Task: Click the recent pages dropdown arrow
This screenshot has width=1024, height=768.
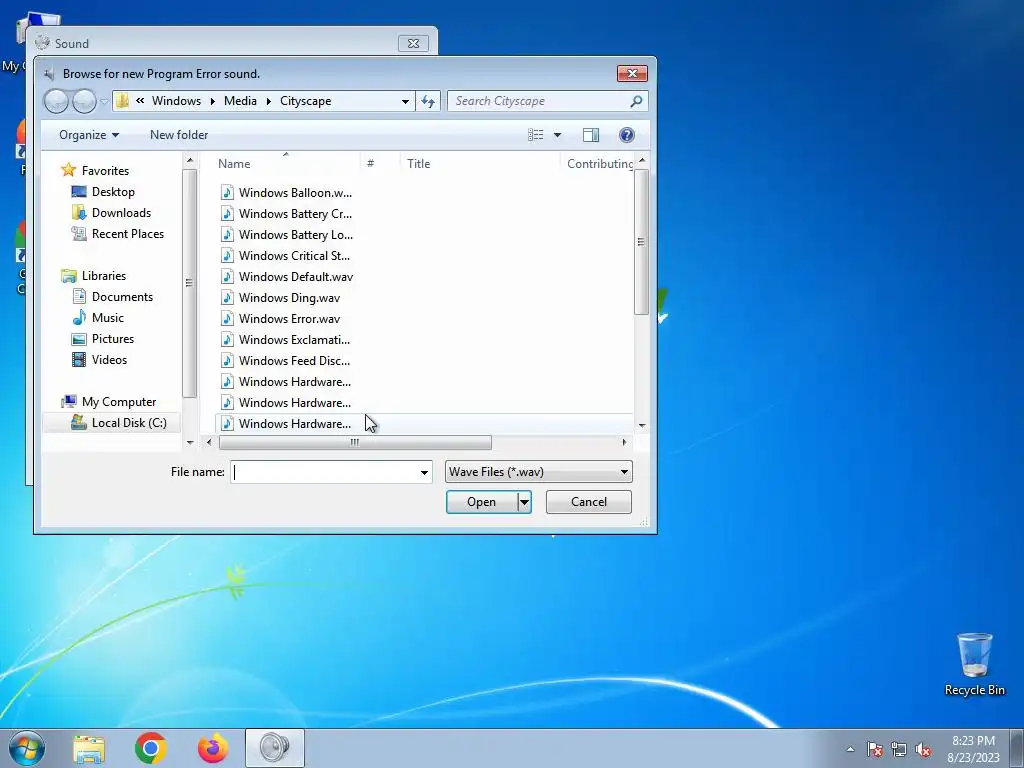Action: click(x=104, y=101)
